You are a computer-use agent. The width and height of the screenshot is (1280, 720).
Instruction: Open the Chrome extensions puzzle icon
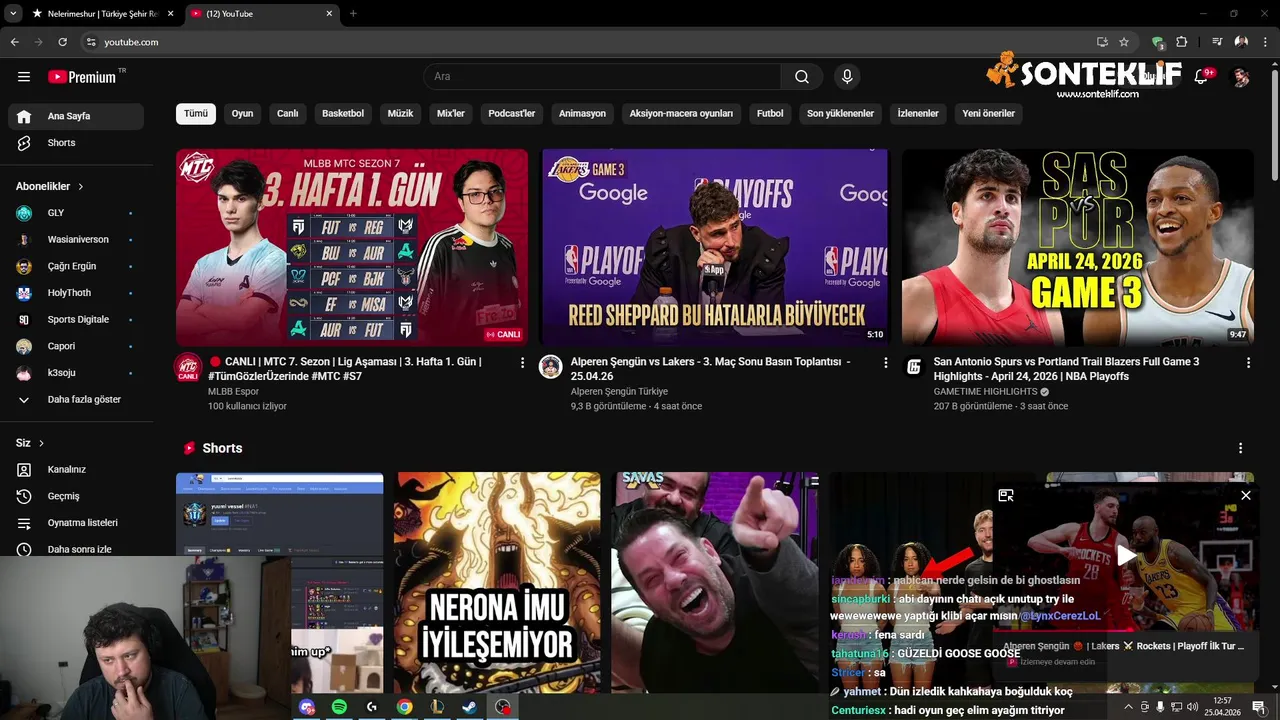[1182, 42]
